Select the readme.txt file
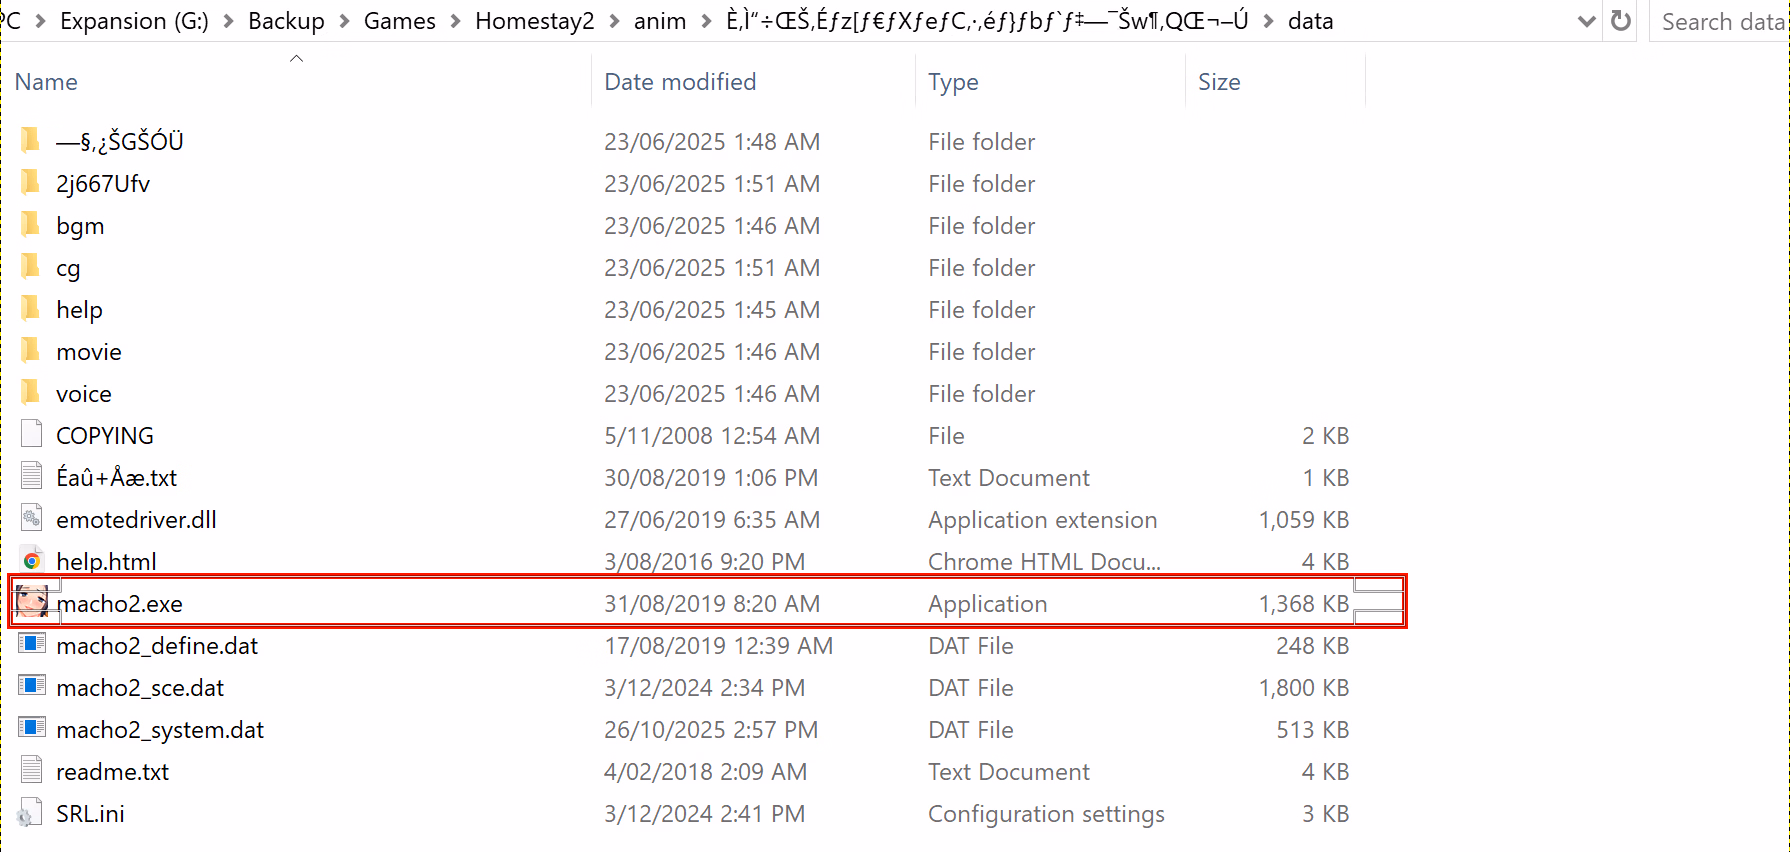This screenshot has height=852, width=1790. point(113,772)
